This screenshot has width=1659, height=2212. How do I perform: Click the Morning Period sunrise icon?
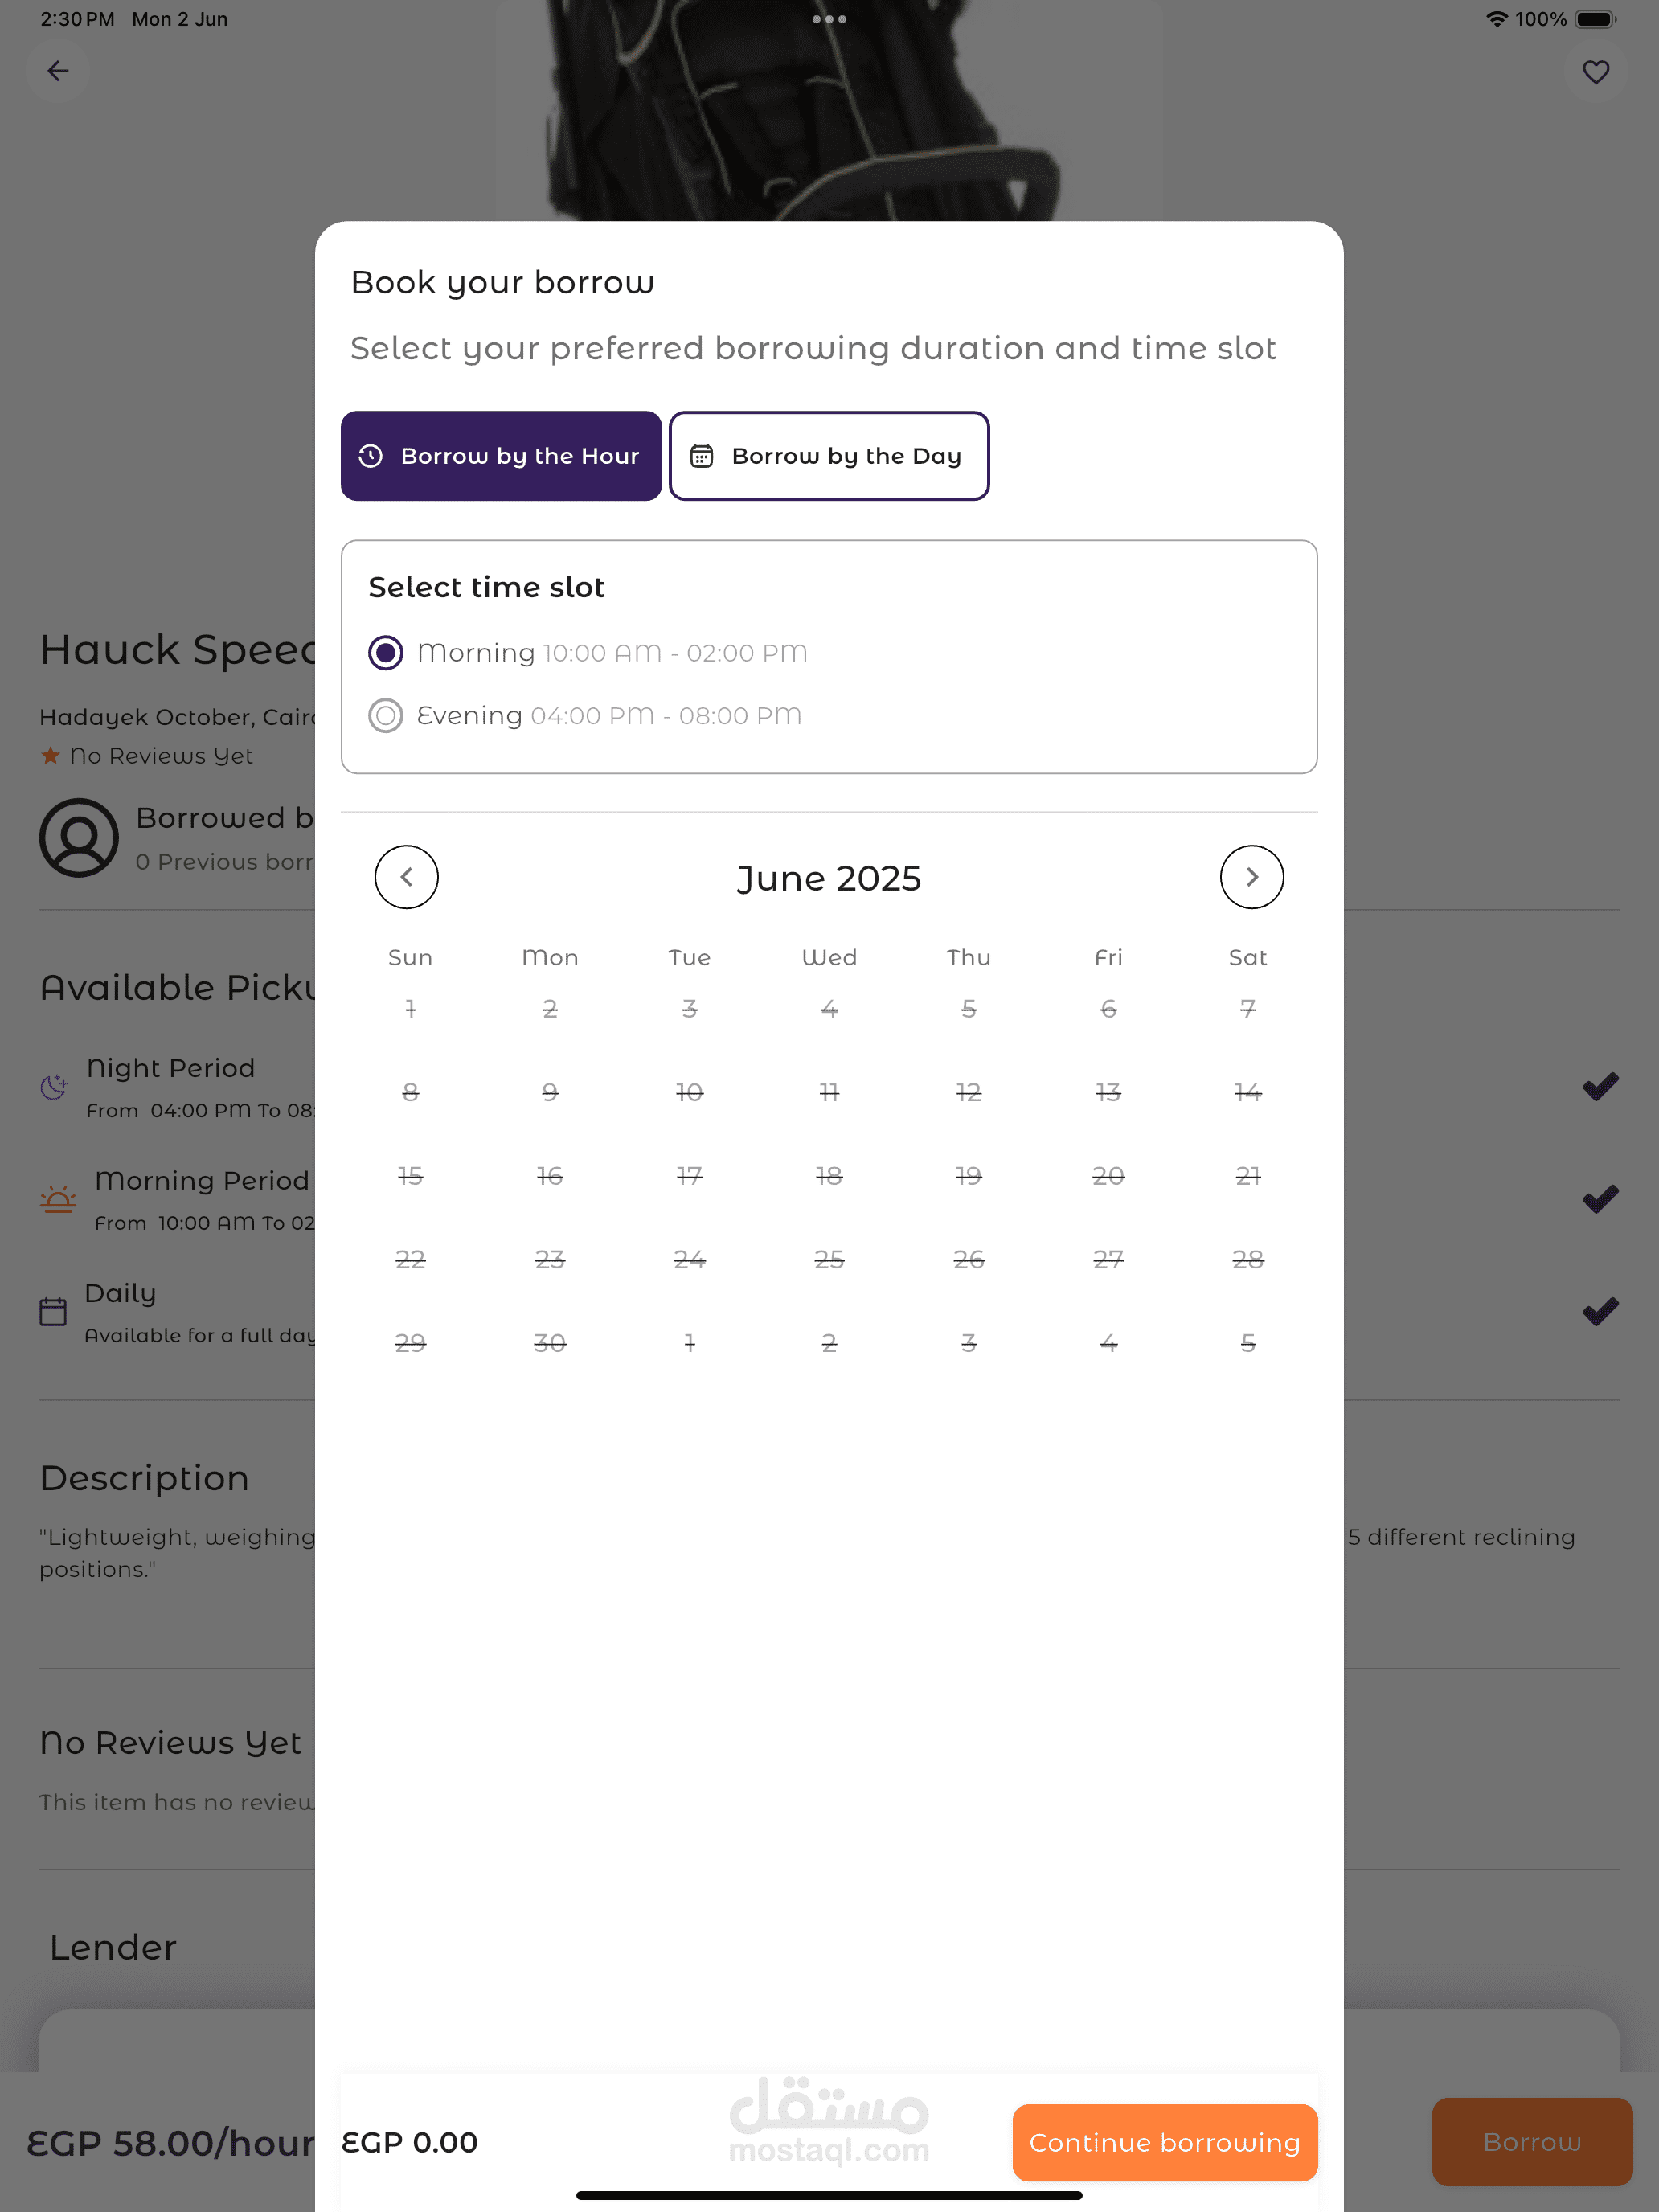tap(58, 1199)
